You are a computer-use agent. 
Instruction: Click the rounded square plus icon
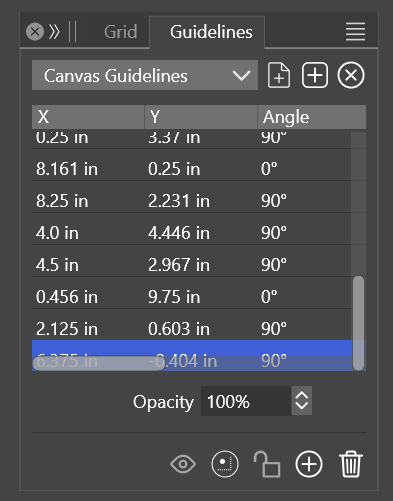[315, 75]
